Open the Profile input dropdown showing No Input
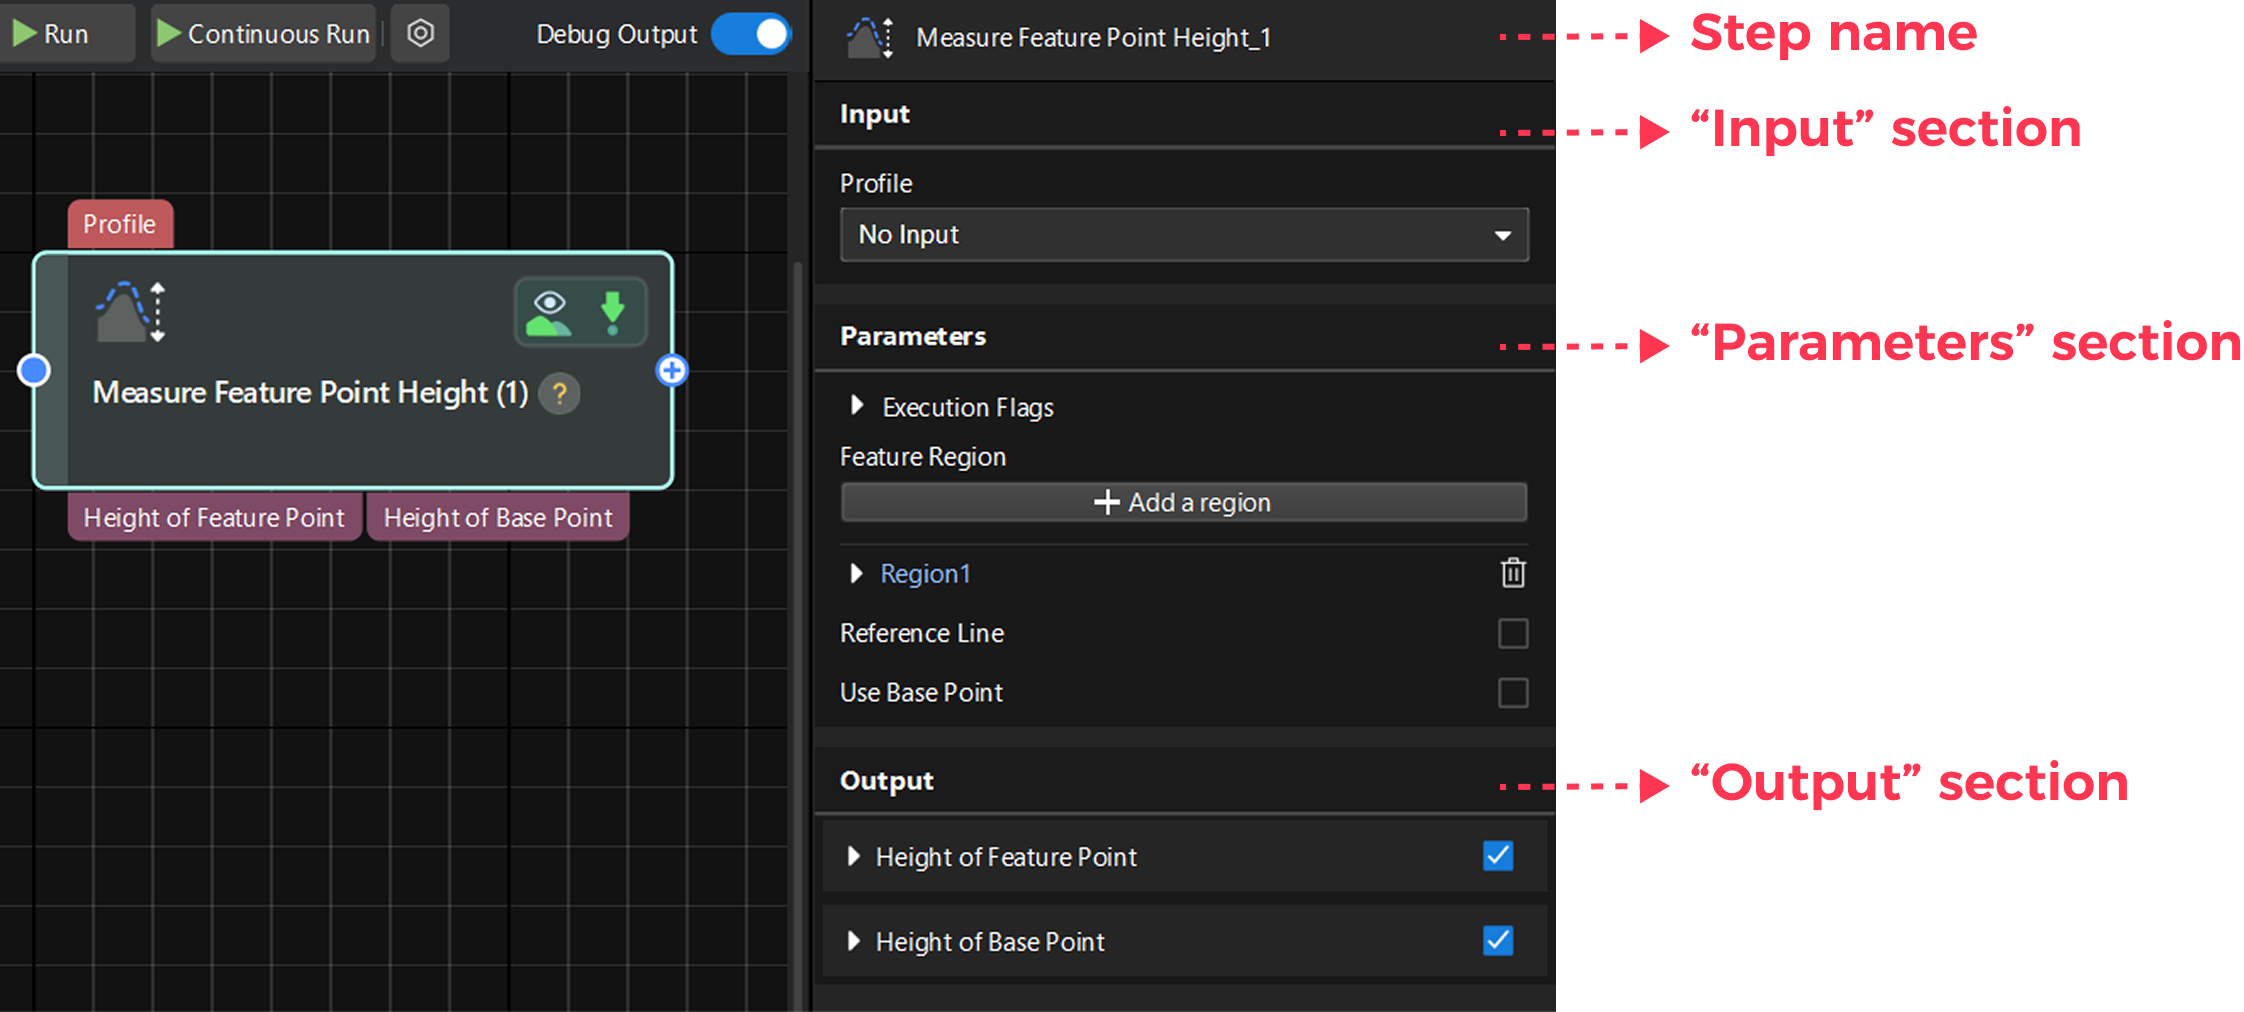The height and width of the screenshot is (1012, 2244). 1183,235
